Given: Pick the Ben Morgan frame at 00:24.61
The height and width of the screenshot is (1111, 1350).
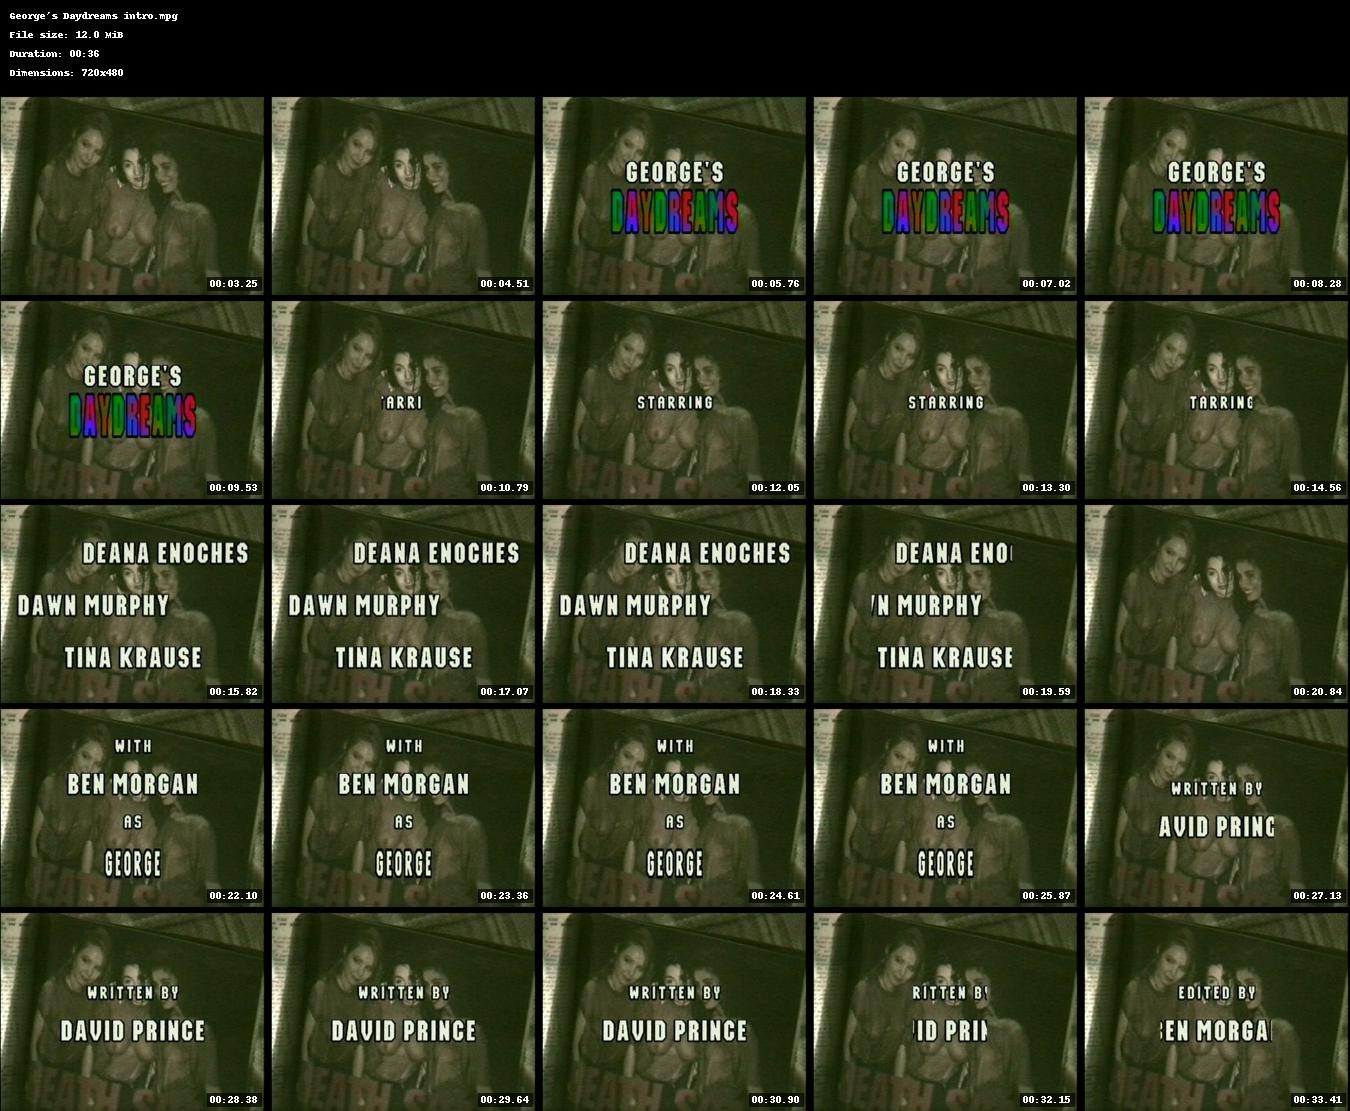Looking at the screenshot, I should [x=674, y=808].
